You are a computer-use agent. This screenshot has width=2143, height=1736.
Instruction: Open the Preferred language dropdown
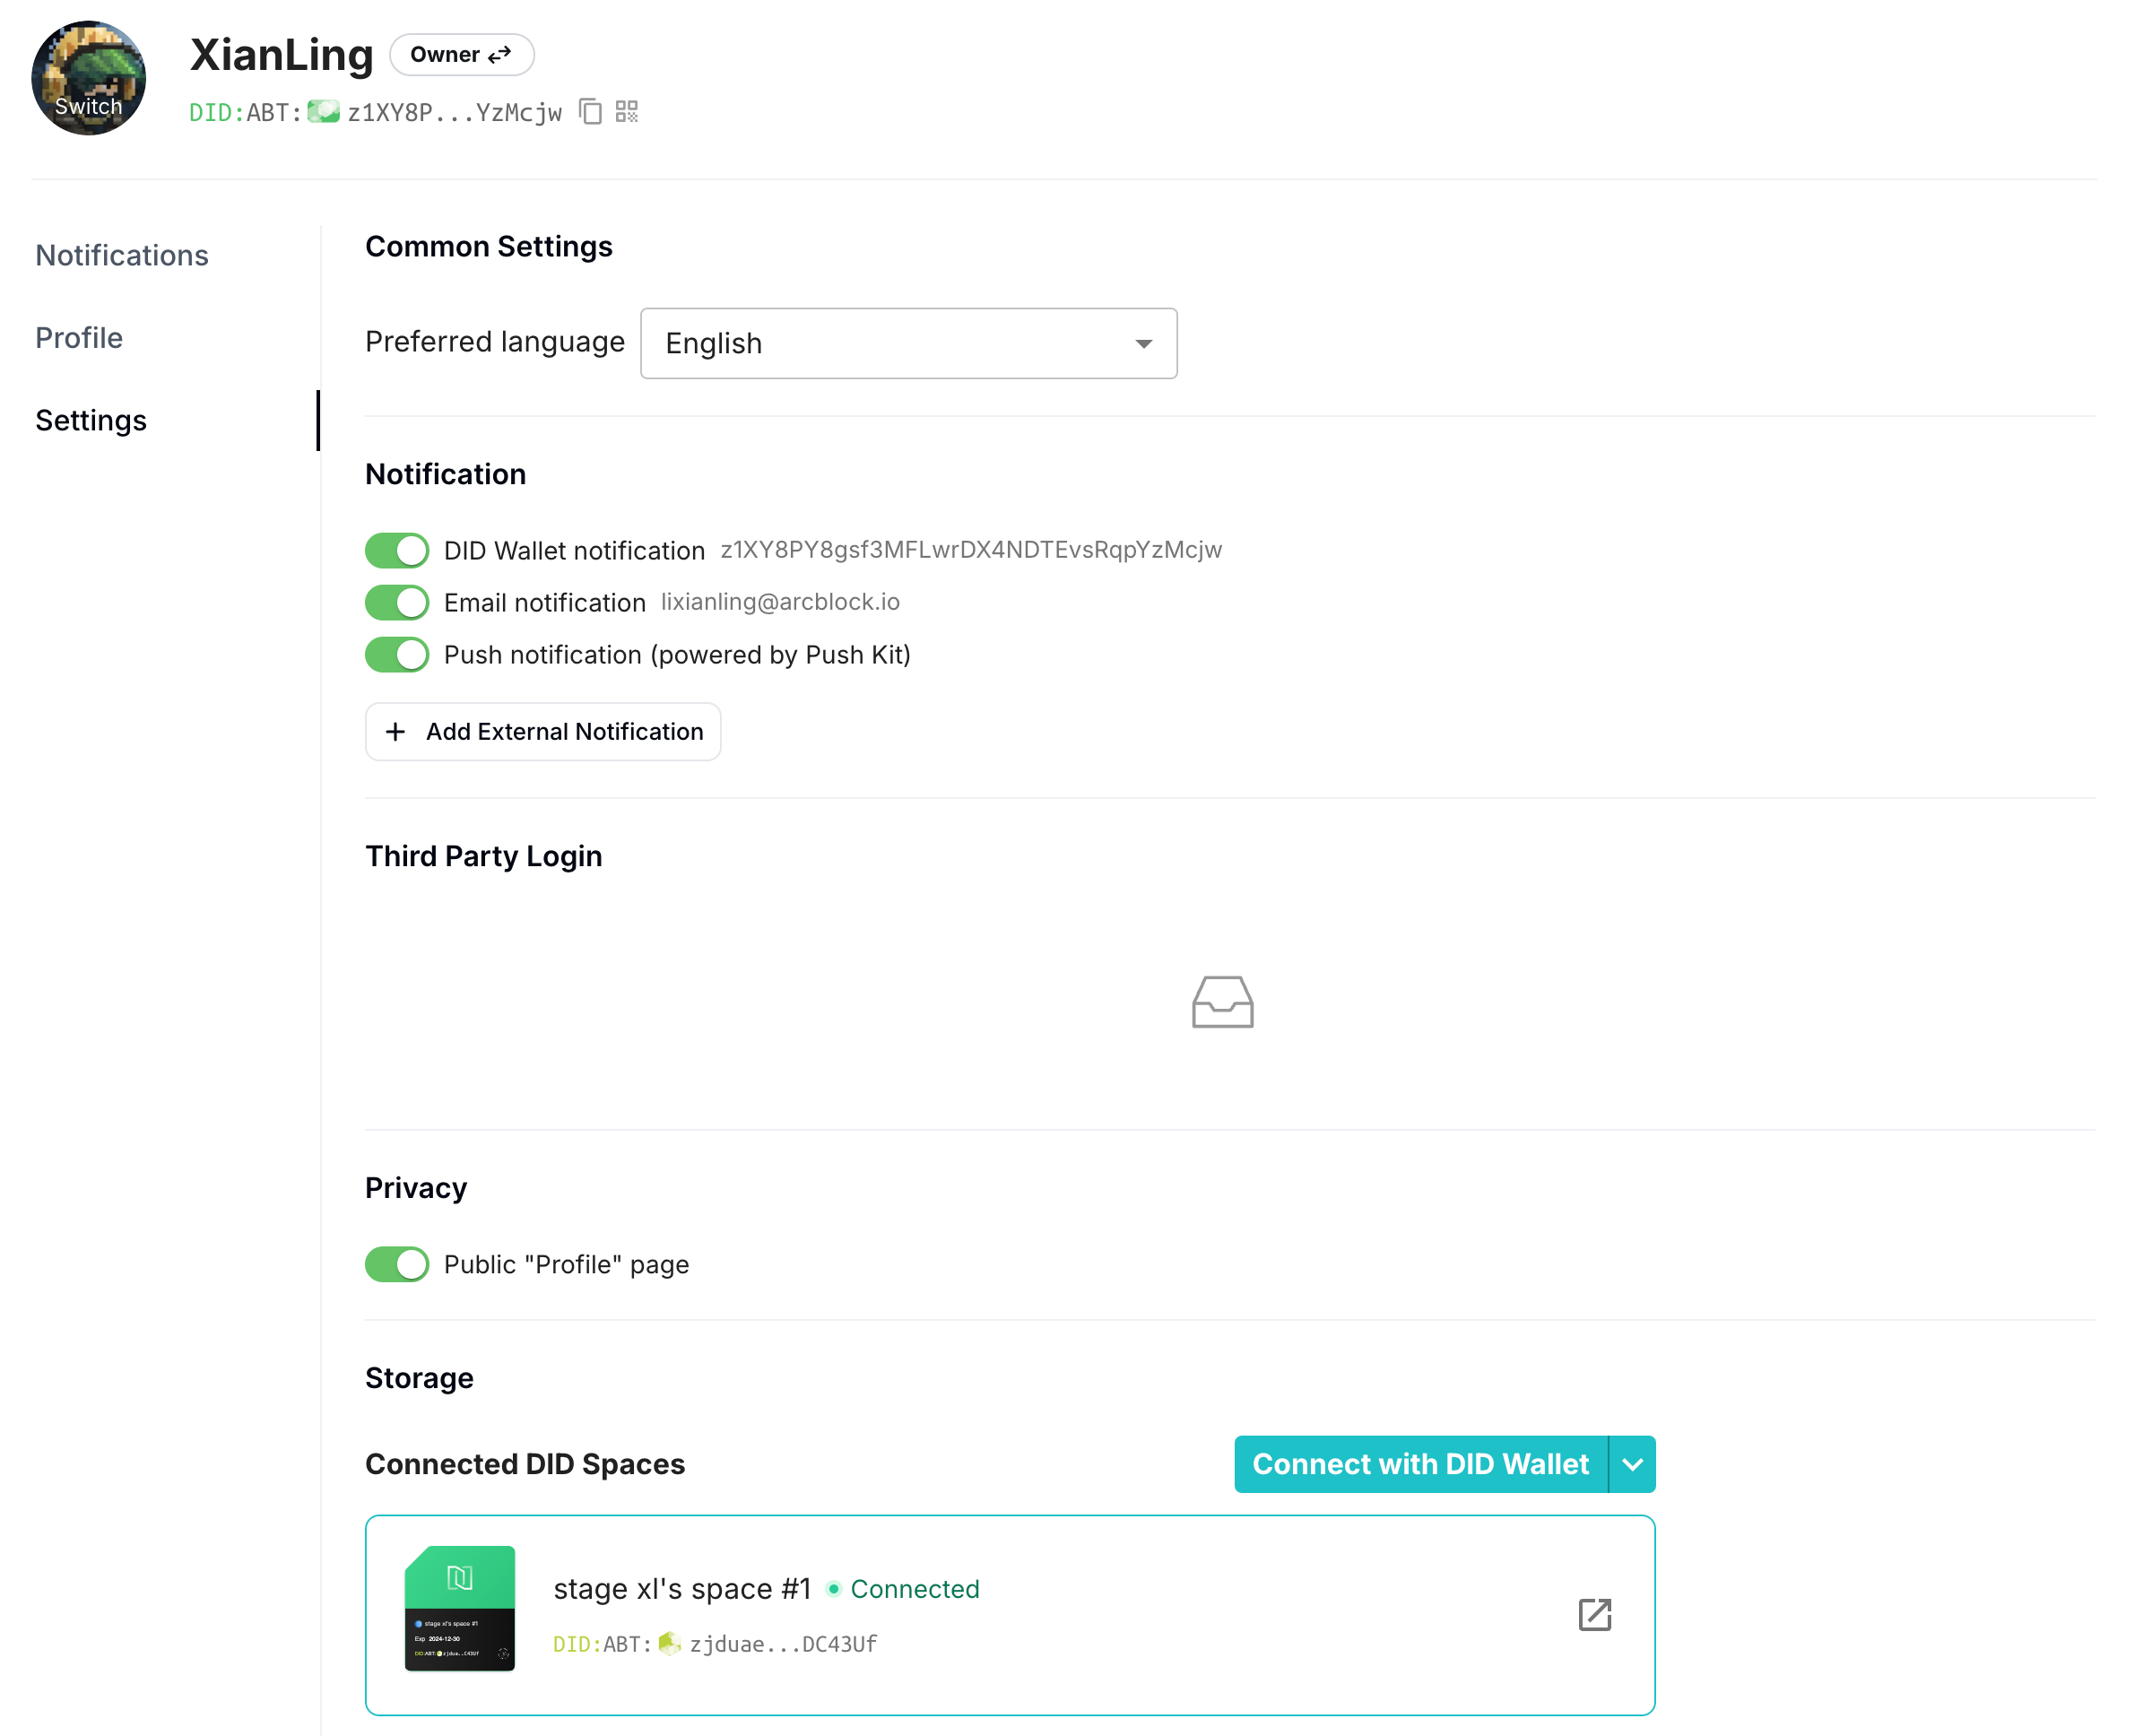pos(908,344)
